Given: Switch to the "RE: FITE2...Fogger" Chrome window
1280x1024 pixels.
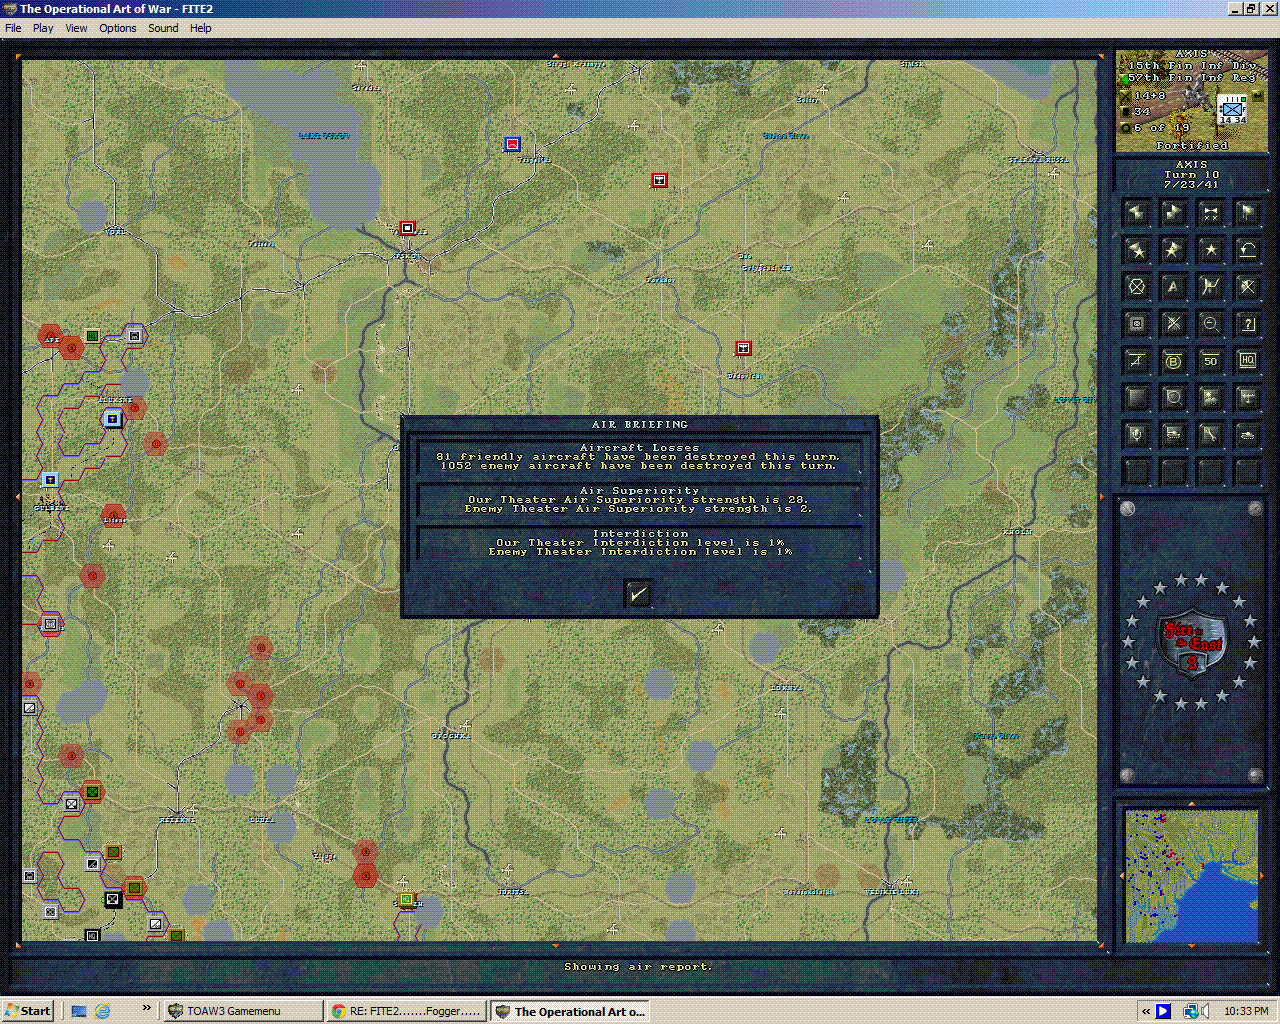Looking at the screenshot, I should pos(407,1011).
